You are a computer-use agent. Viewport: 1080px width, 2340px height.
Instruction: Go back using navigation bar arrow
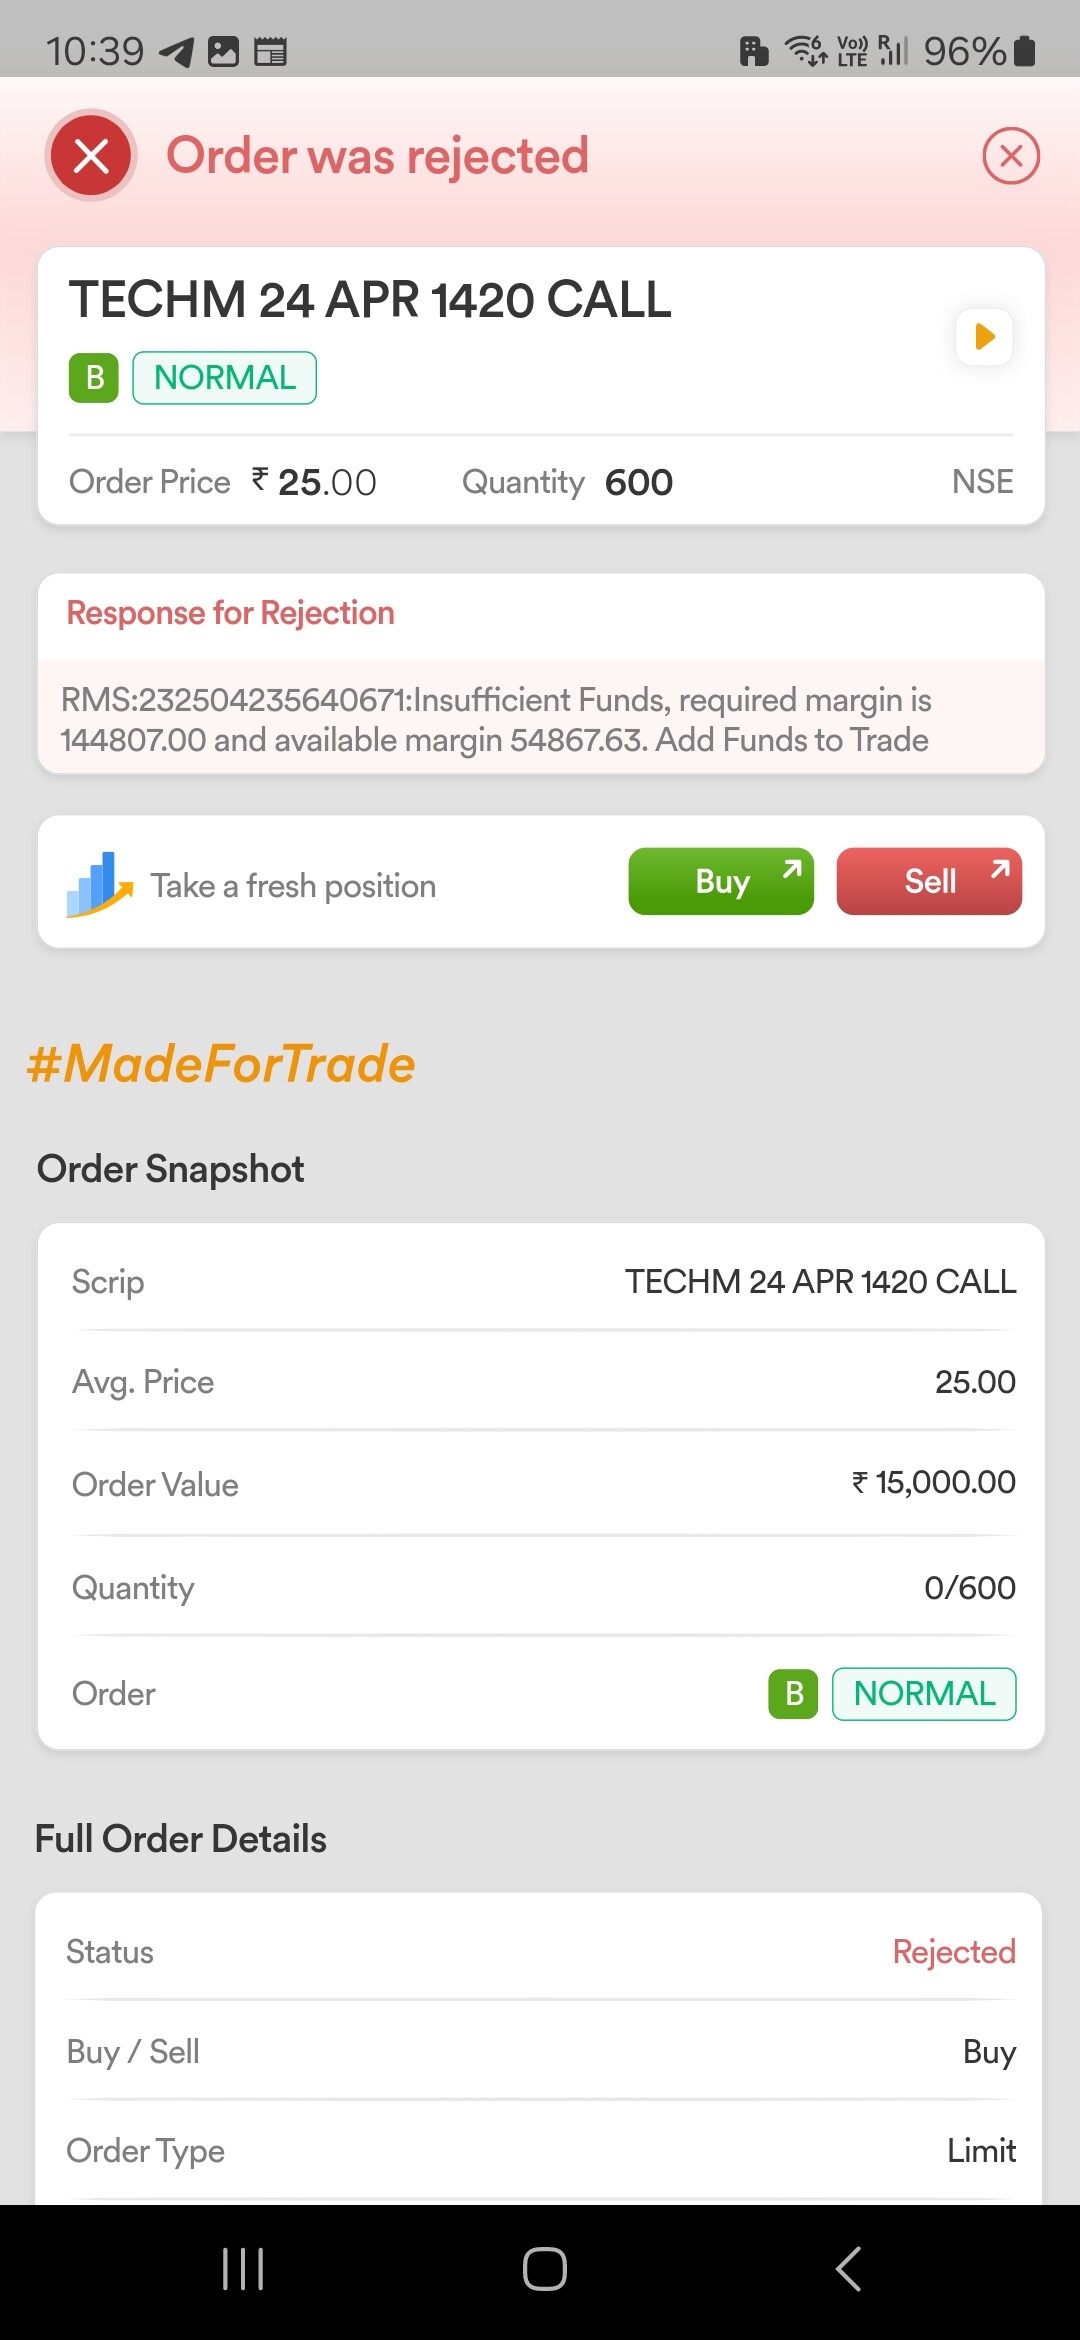pyautogui.click(x=848, y=2268)
